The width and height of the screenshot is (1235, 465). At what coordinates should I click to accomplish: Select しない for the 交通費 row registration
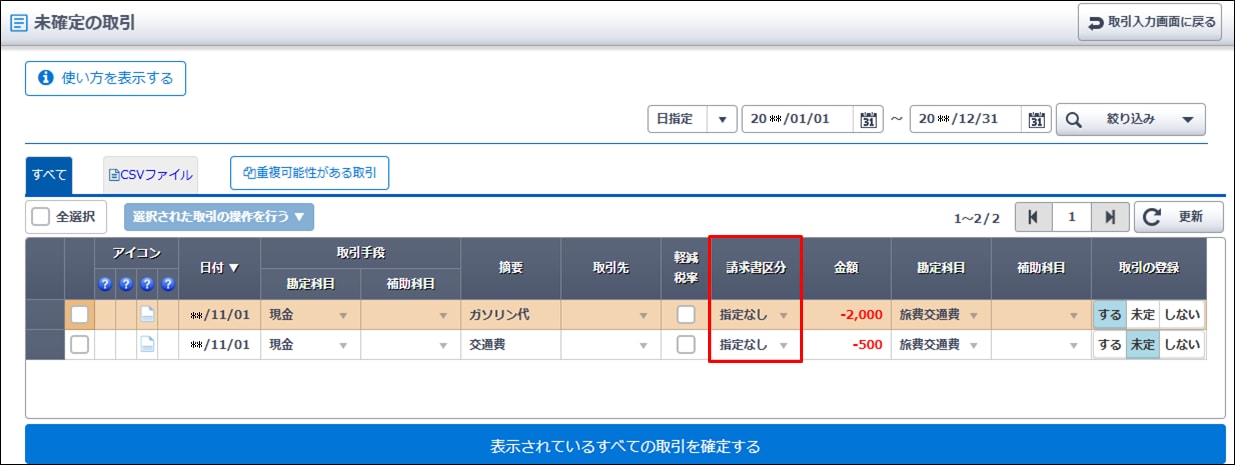tap(1181, 345)
